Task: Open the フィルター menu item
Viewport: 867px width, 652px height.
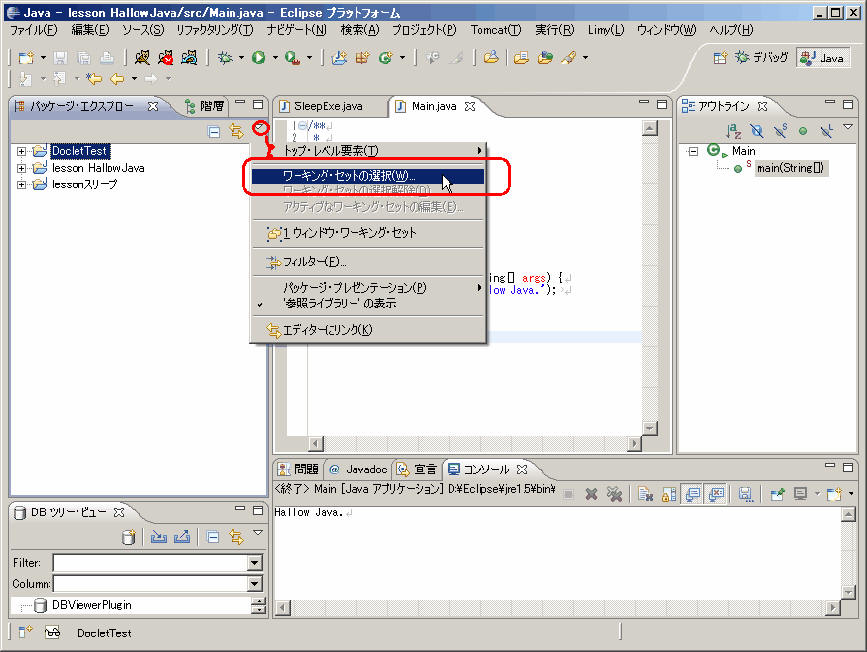Action: [x=314, y=262]
